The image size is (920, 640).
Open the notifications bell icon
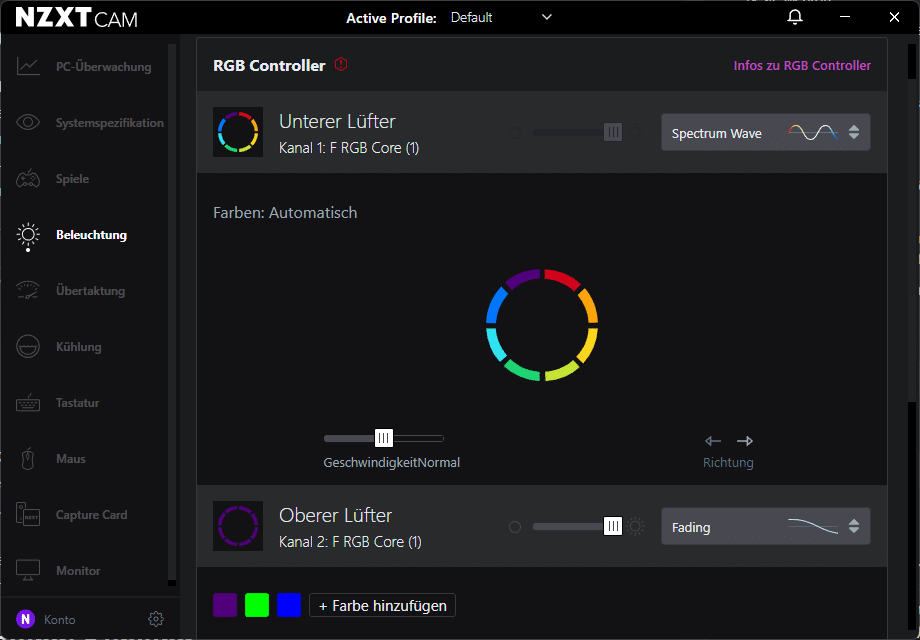tap(795, 17)
